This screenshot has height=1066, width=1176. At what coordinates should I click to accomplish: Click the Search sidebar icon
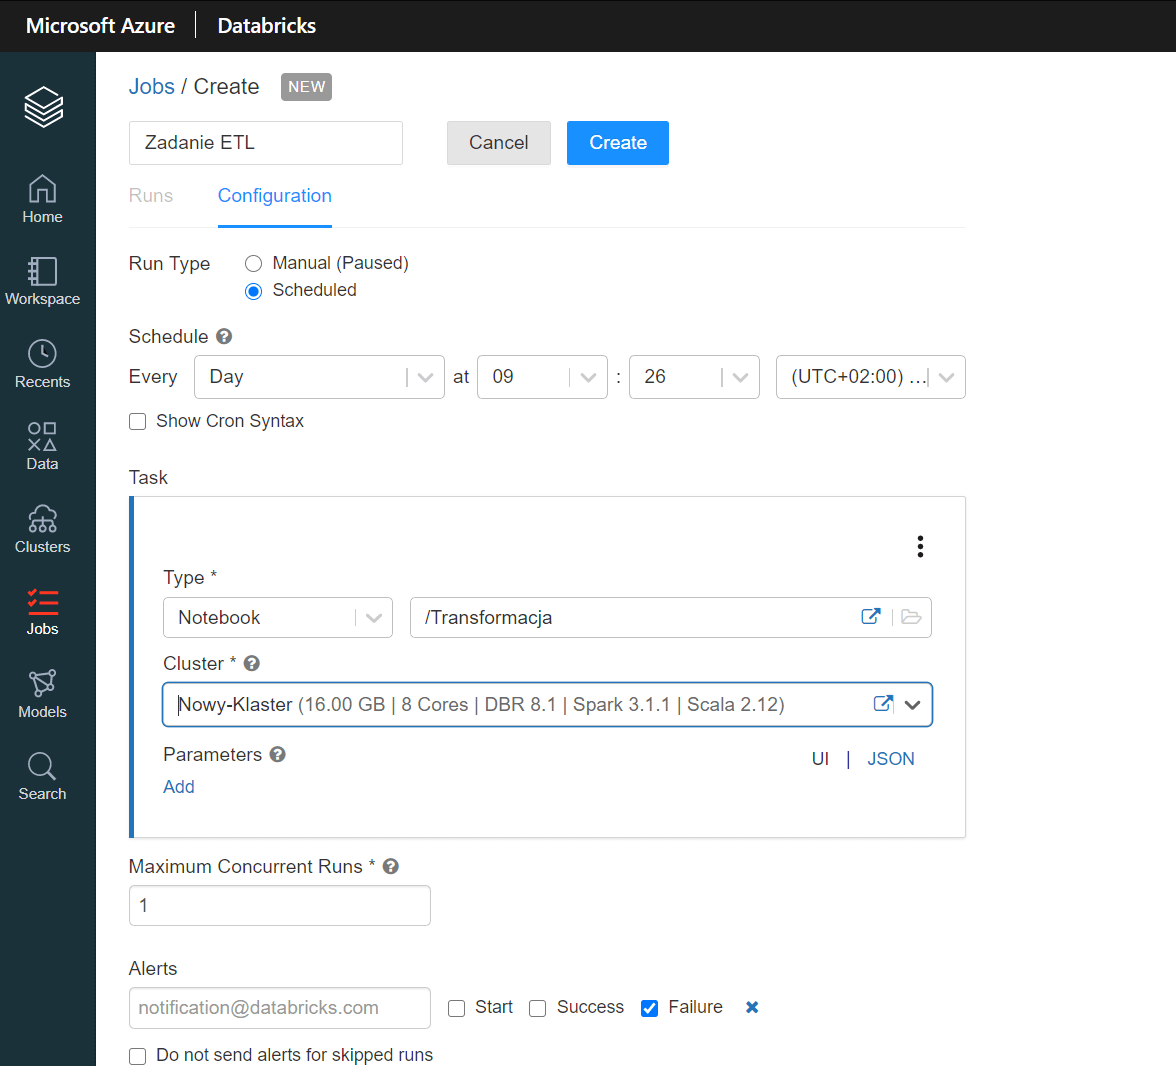pos(42,777)
